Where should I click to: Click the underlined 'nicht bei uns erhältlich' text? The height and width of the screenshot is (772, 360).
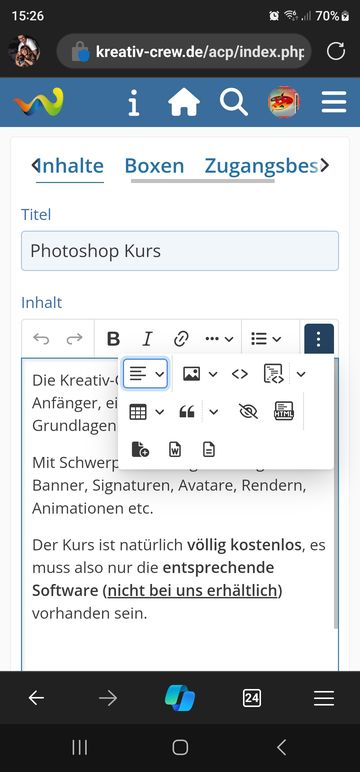pos(192,590)
